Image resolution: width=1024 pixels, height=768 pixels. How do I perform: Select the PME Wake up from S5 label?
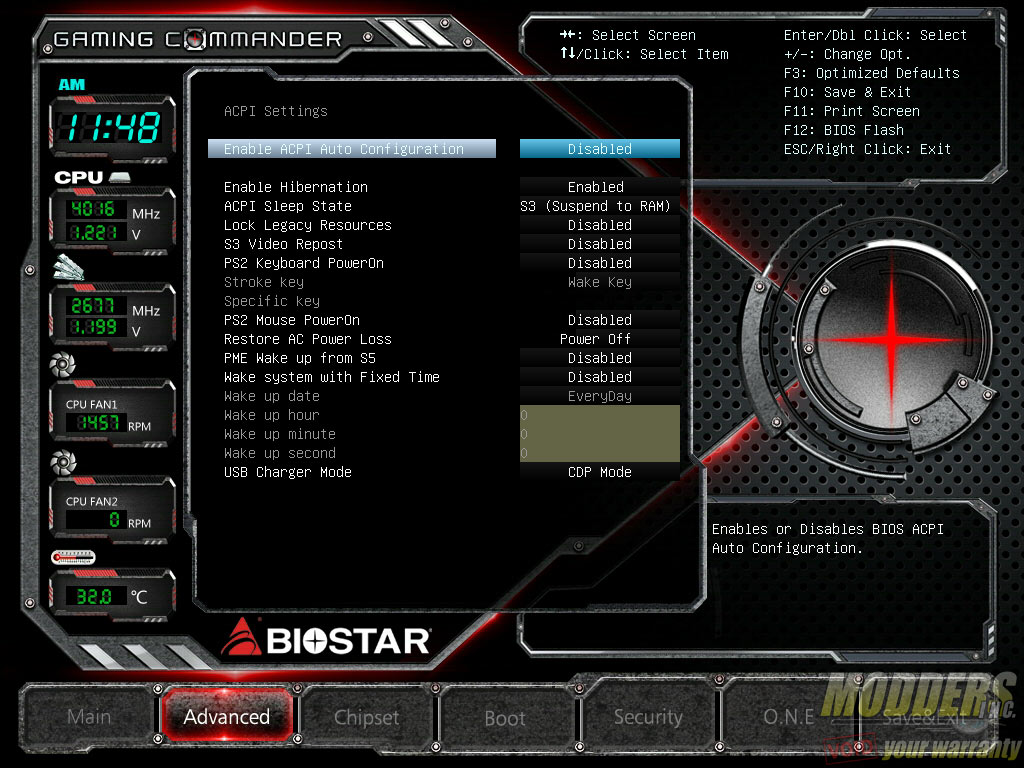300,358
